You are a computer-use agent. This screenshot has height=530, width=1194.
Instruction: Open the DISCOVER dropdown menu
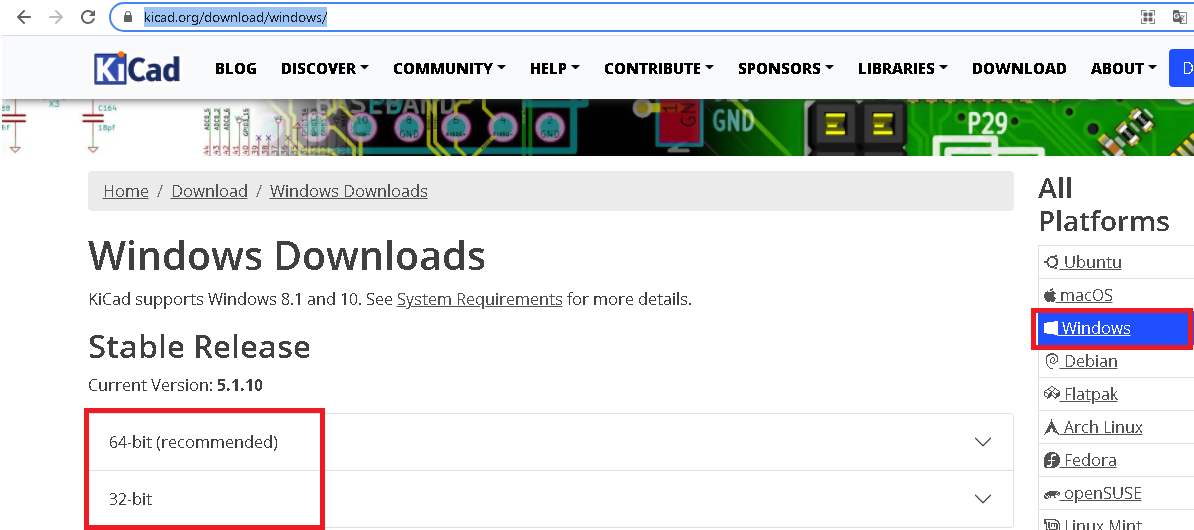(x=325, y=69)
